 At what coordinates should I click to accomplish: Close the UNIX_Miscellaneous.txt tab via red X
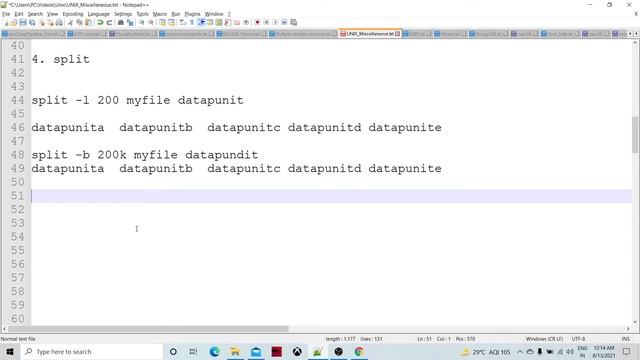tap(398, 33)
